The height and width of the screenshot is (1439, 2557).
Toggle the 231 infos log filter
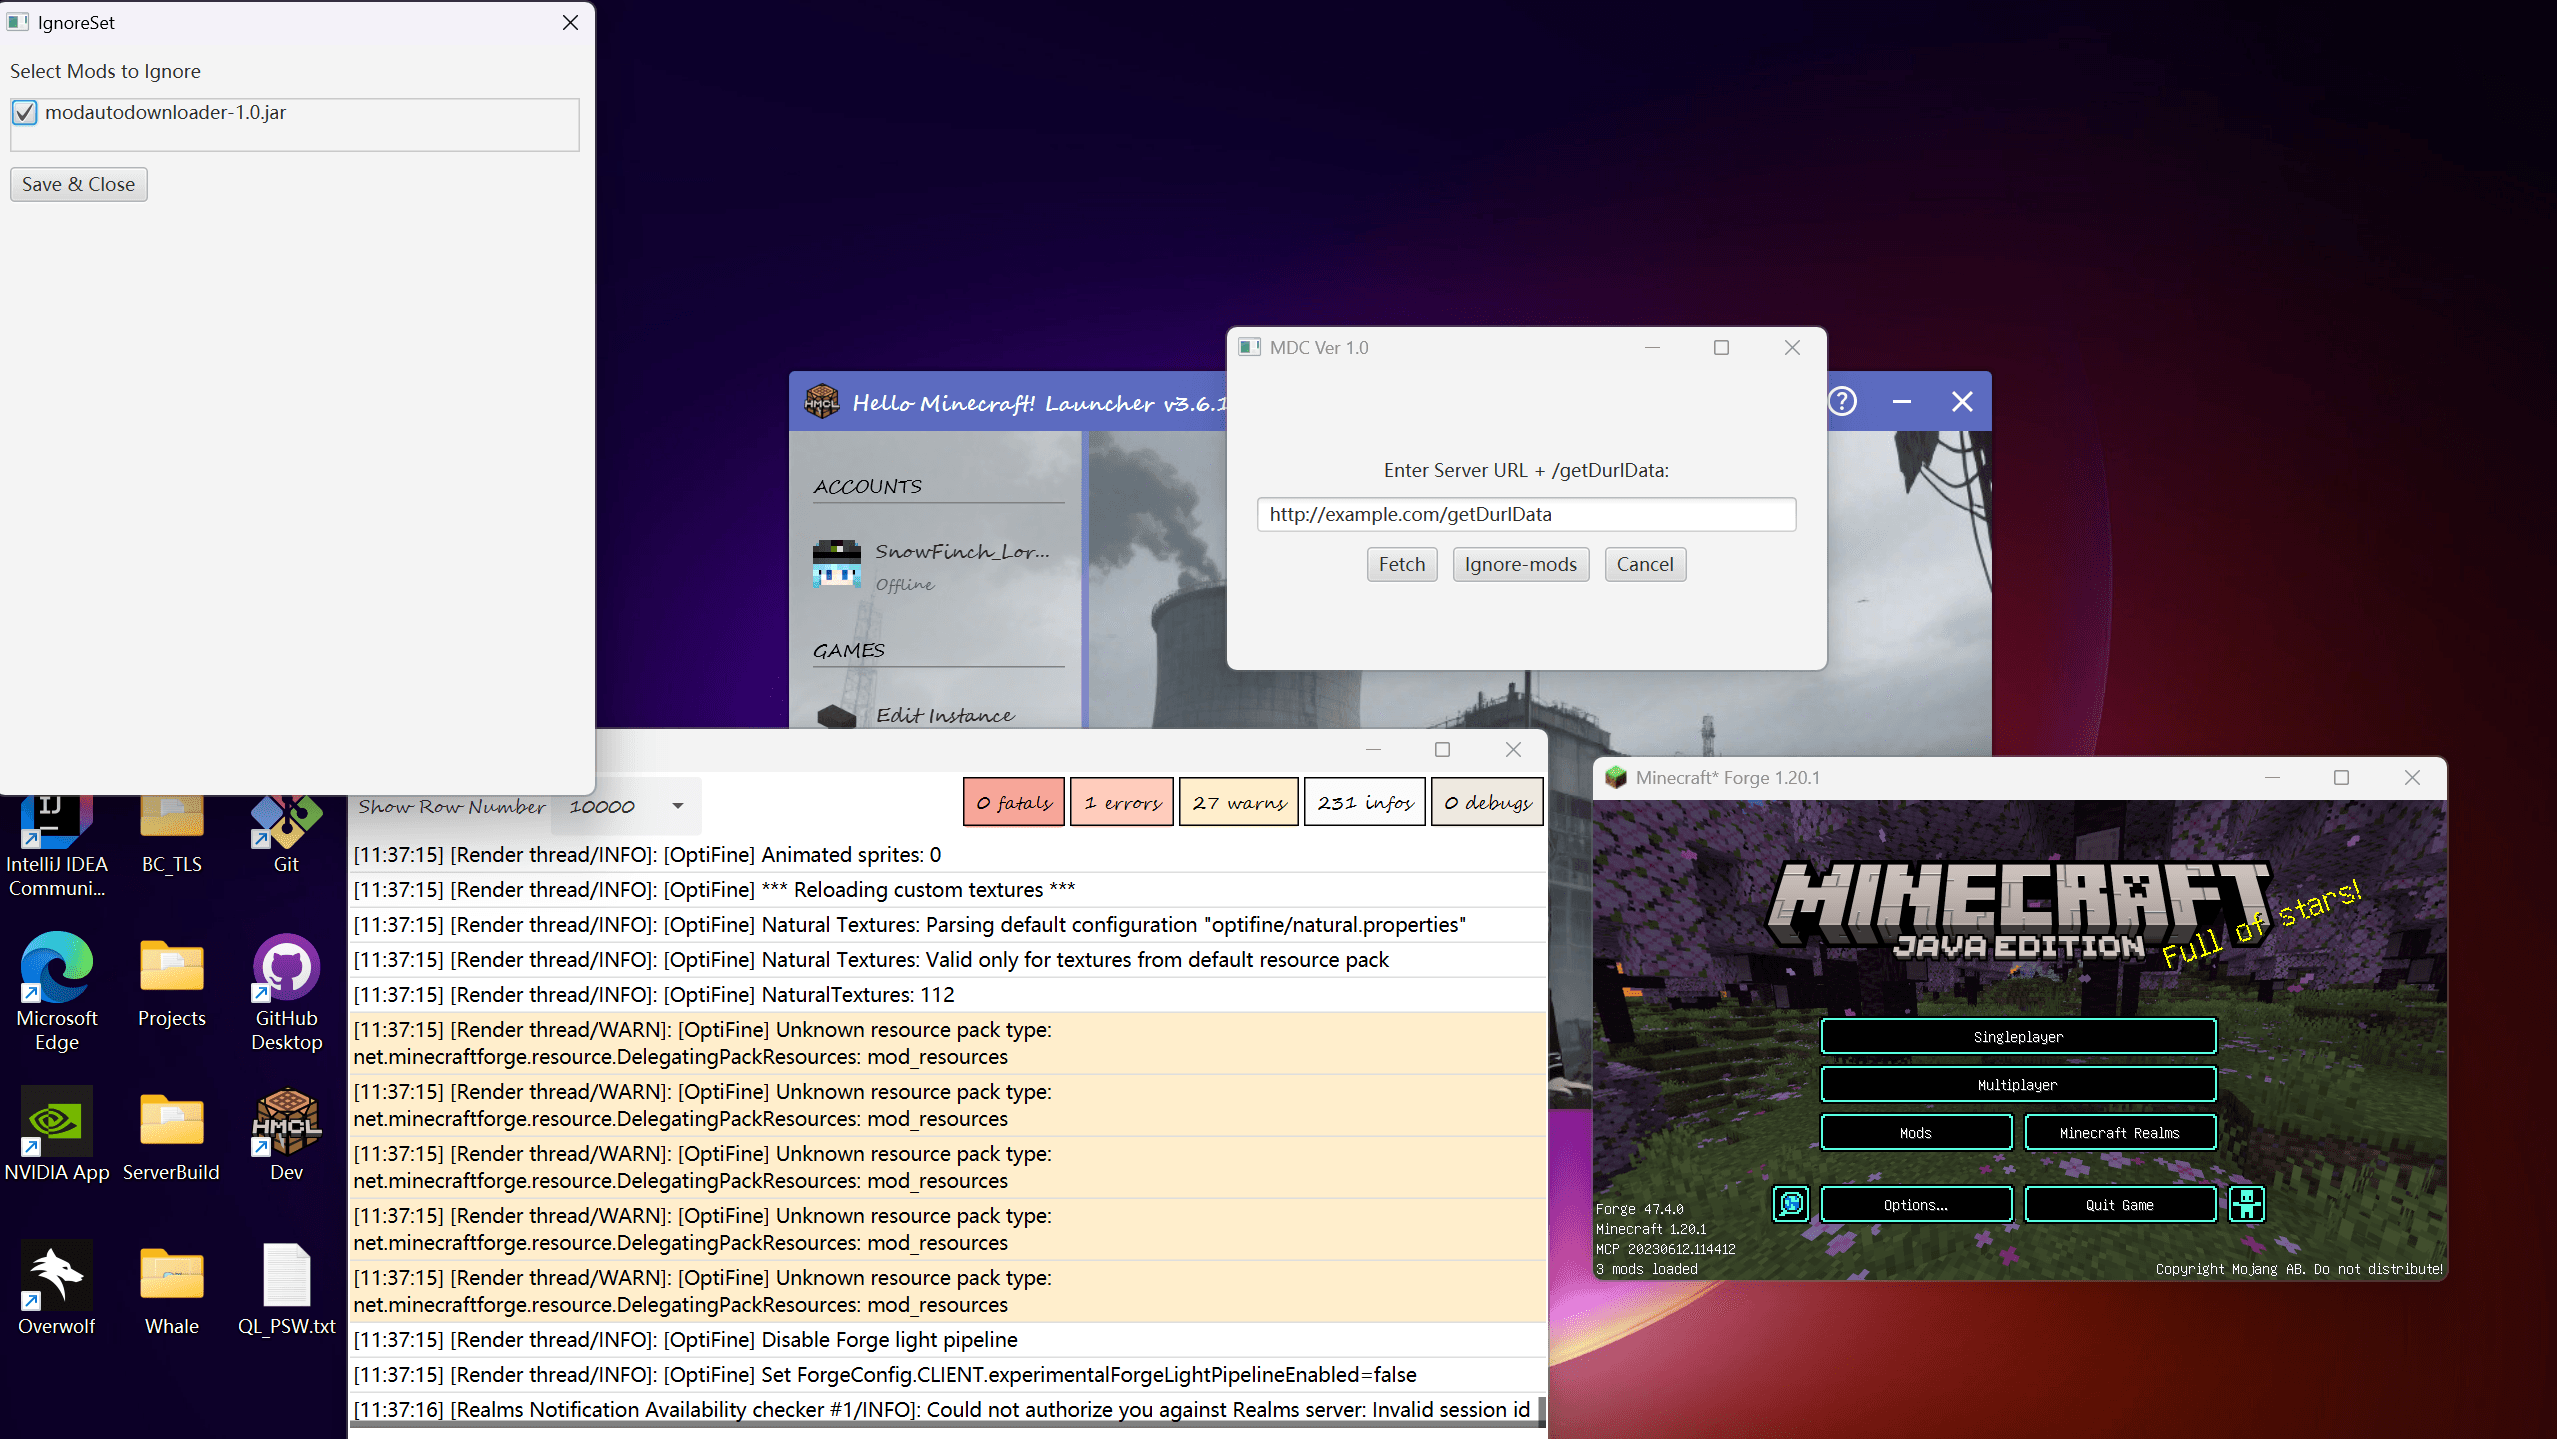[x=1364, y=801]
